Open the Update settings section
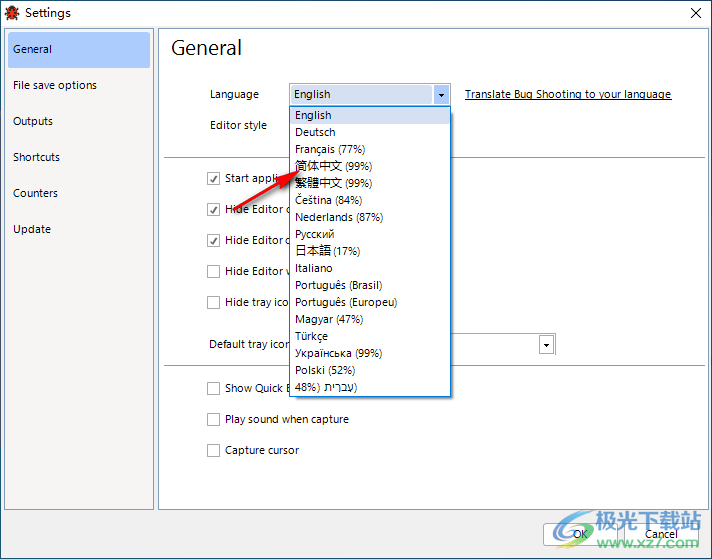Viewport: 712px width, 559px height. click(79, 229)
